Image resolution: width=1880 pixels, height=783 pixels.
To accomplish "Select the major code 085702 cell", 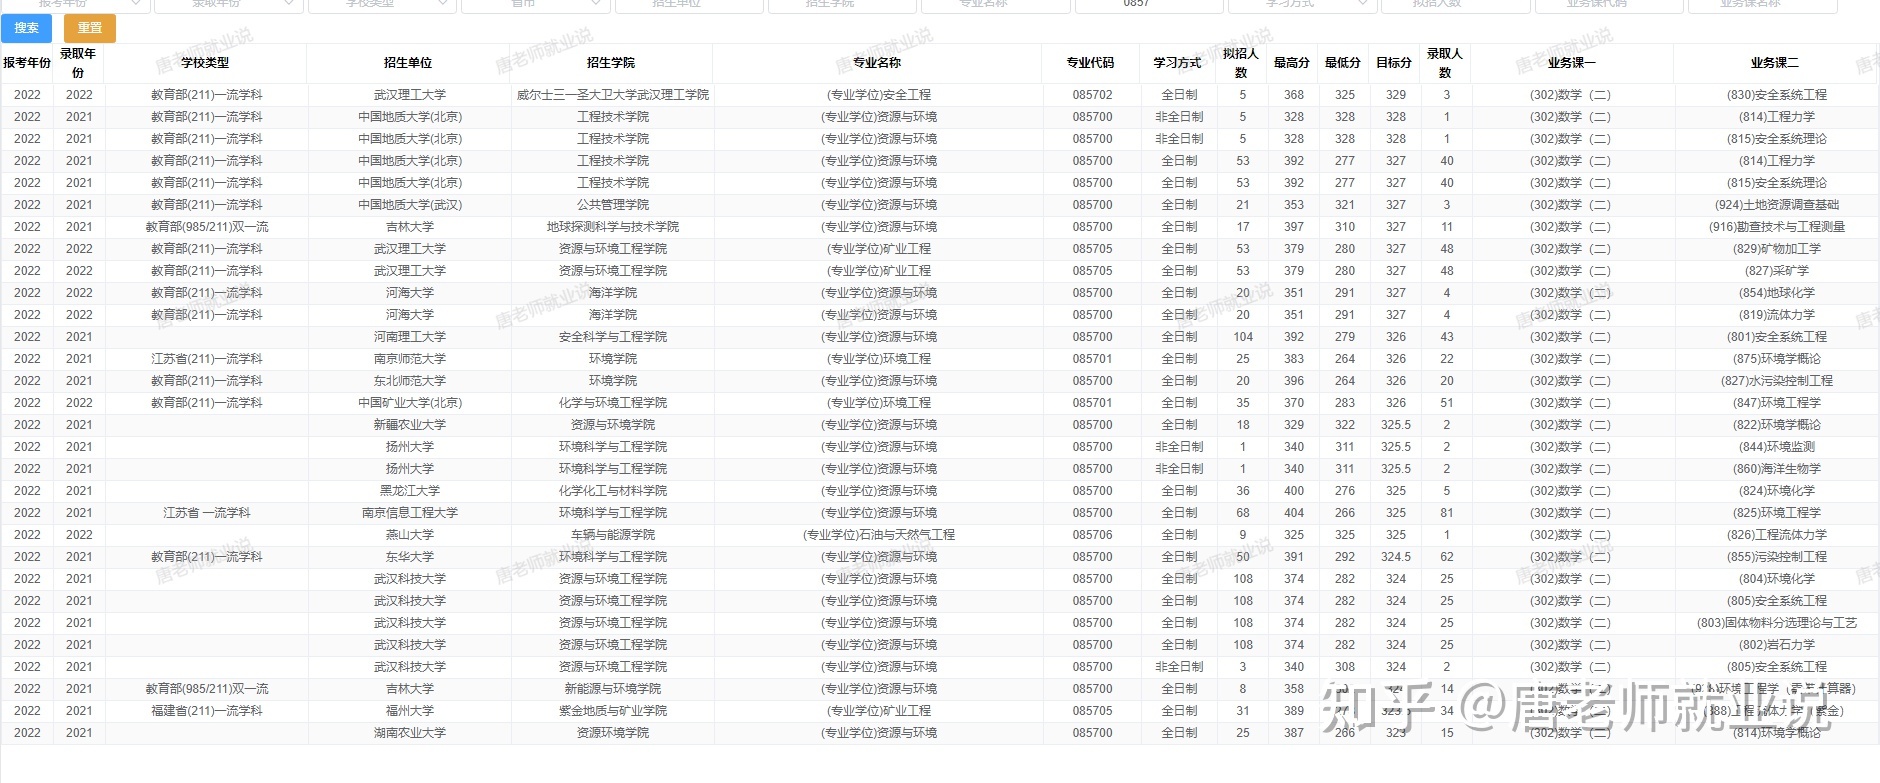I will coord(1092,95).
